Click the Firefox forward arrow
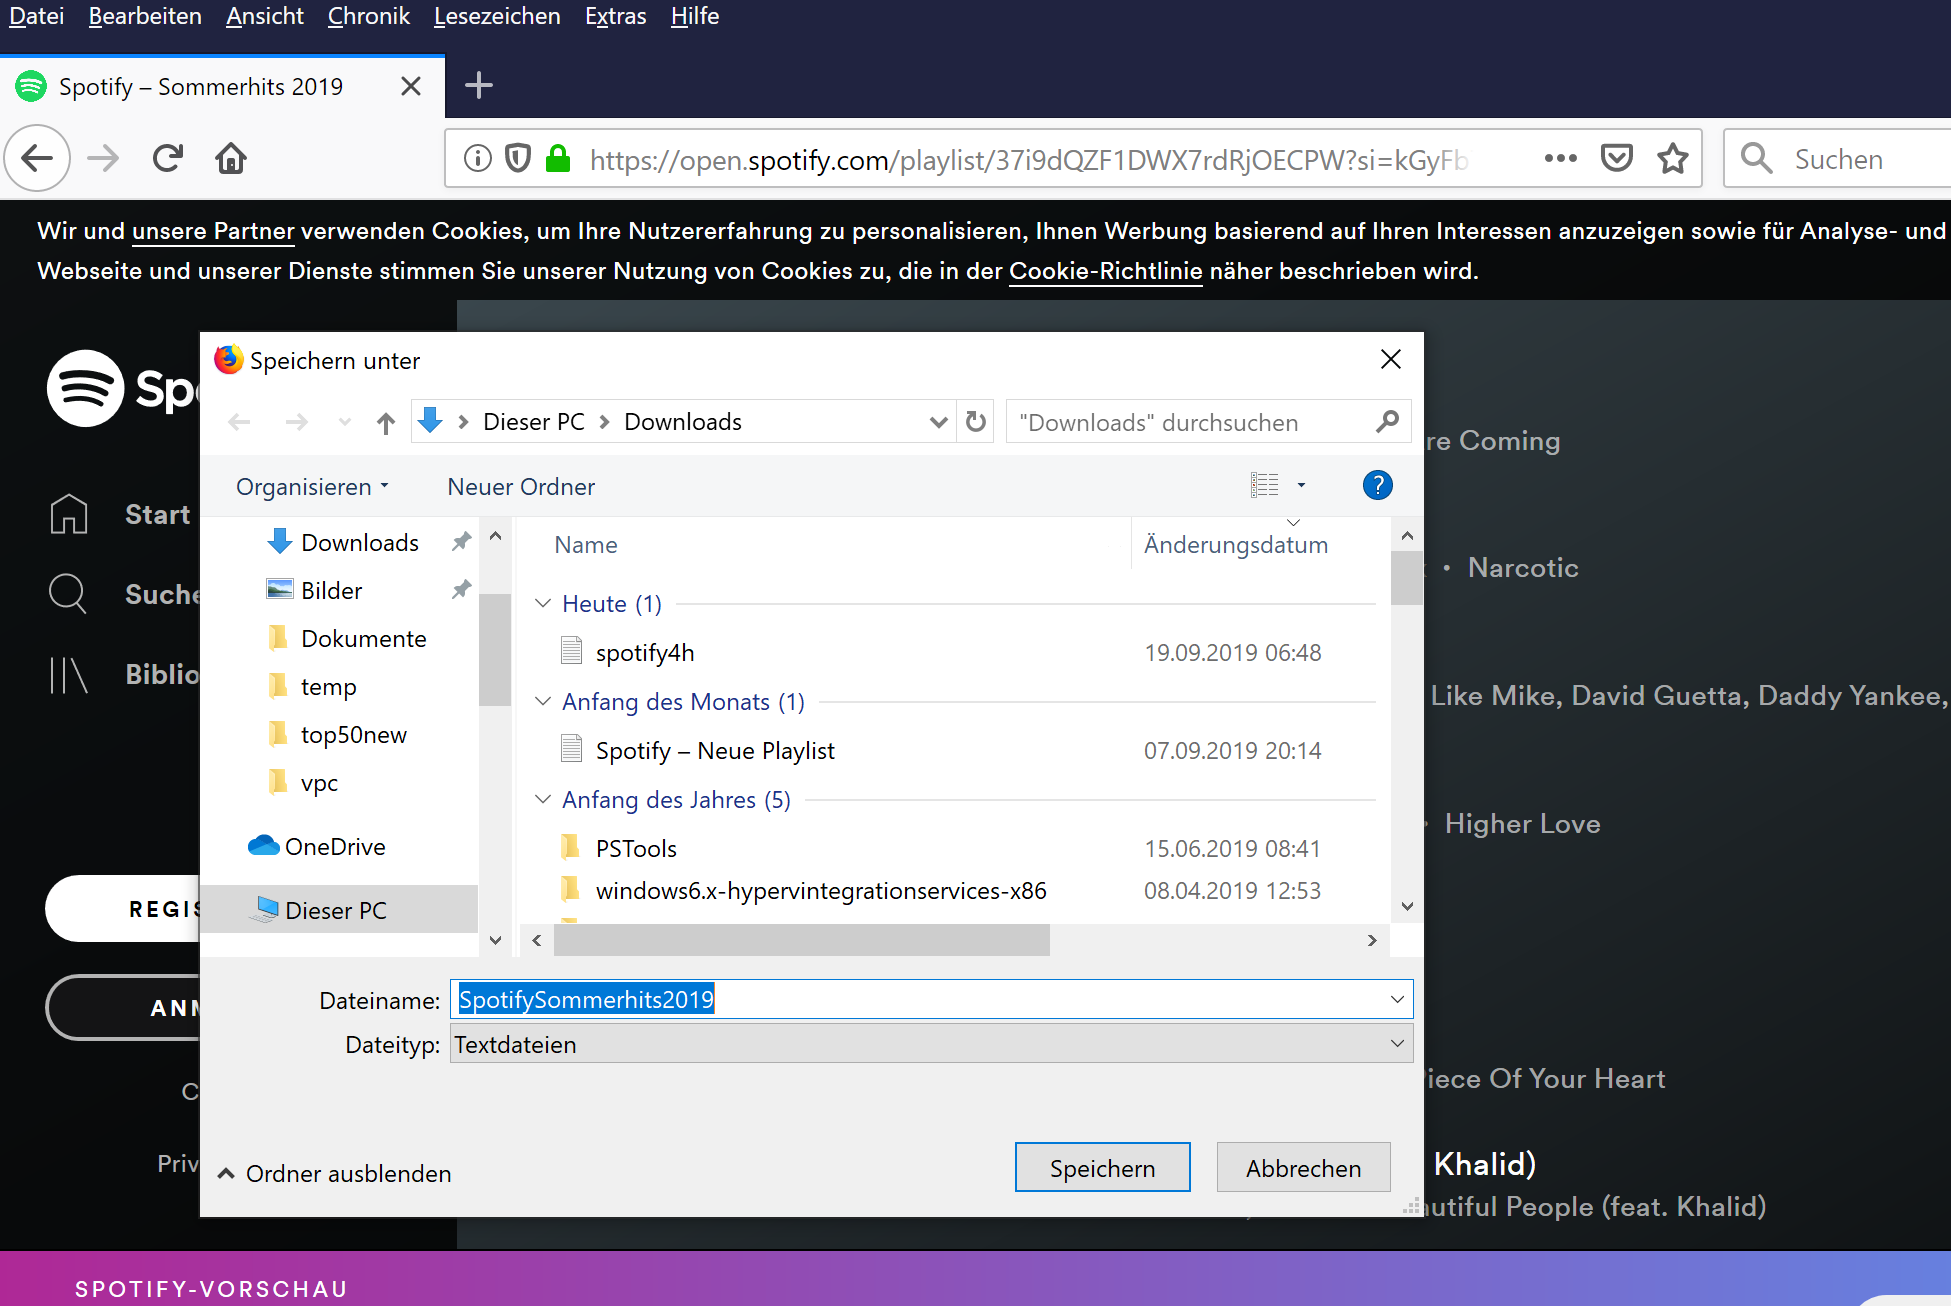 click(103, 158)
